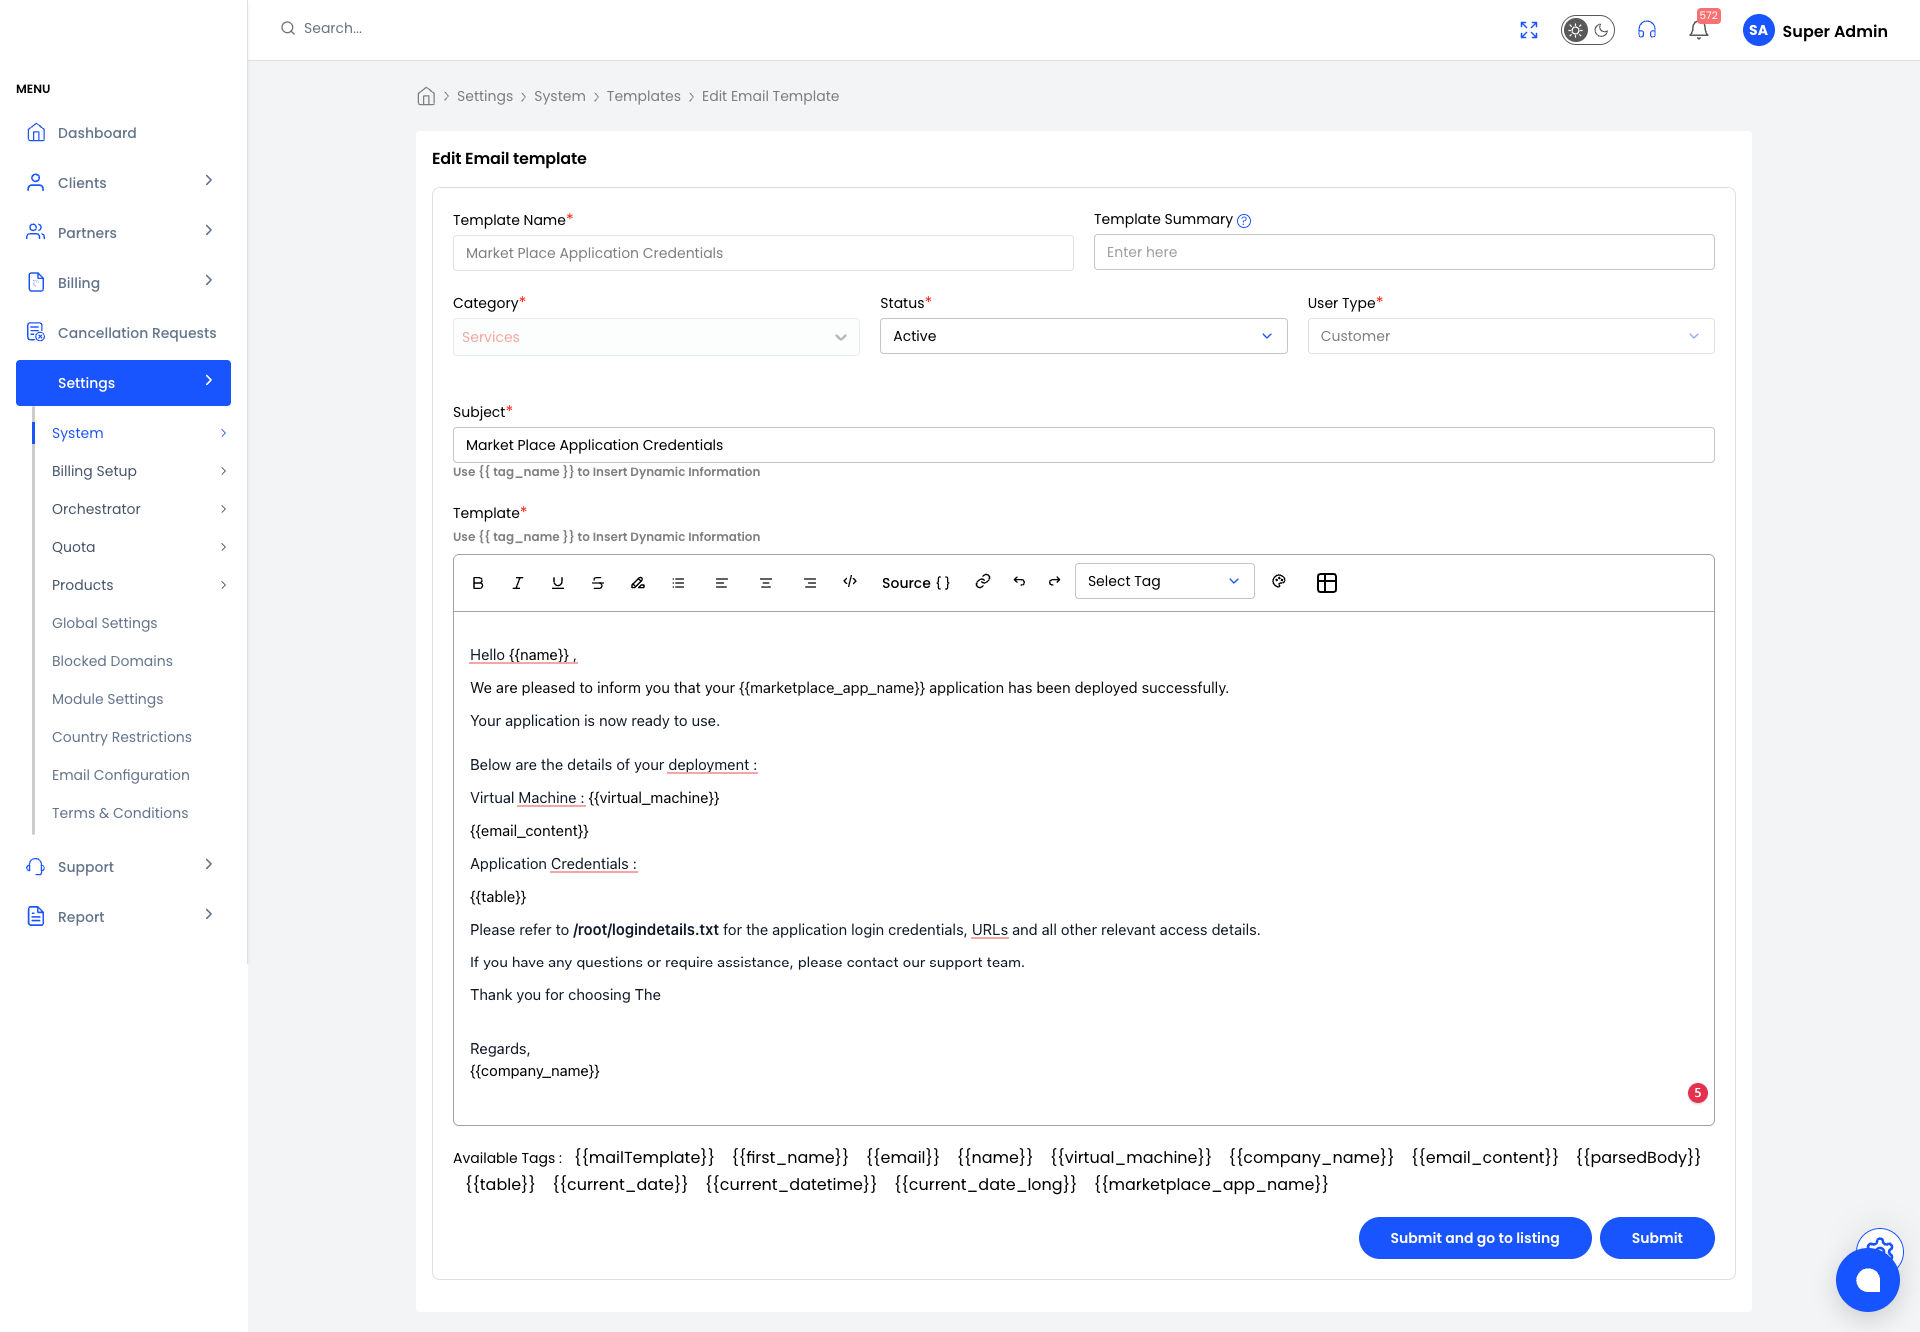Expand the Orchestrator submenu
Screen dimensions: 1920x1332
139,509
